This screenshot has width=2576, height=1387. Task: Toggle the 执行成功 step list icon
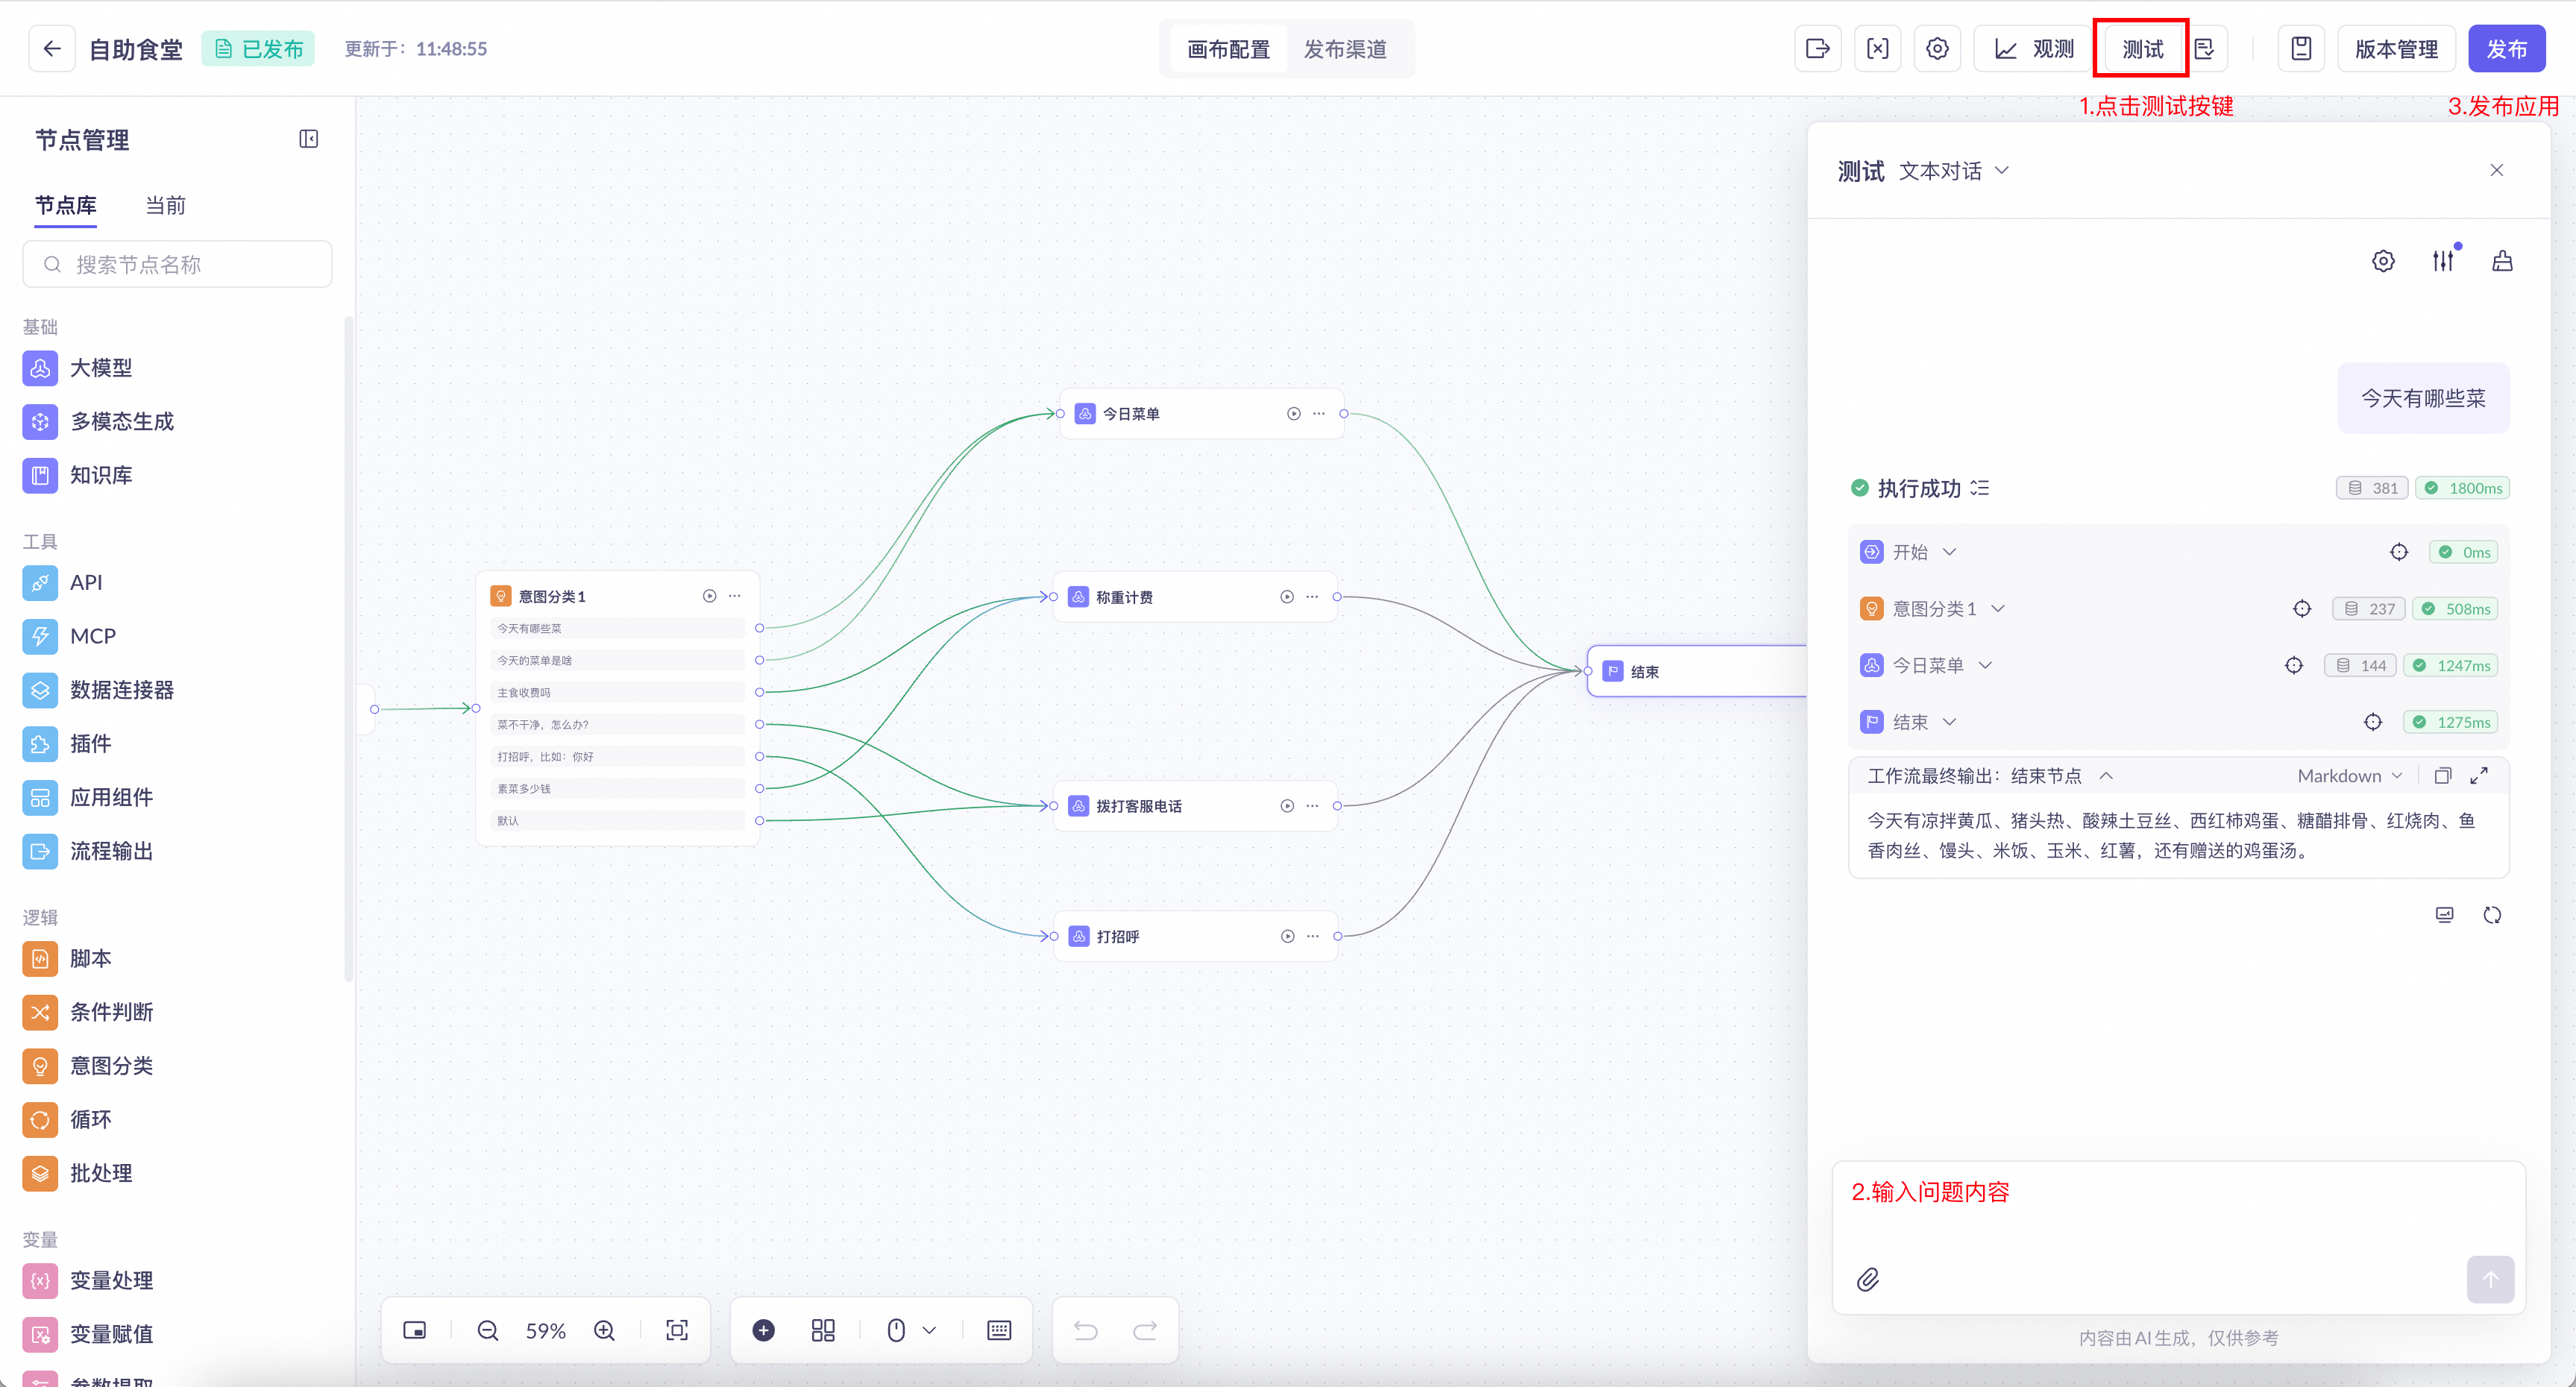click(1980, 488)
